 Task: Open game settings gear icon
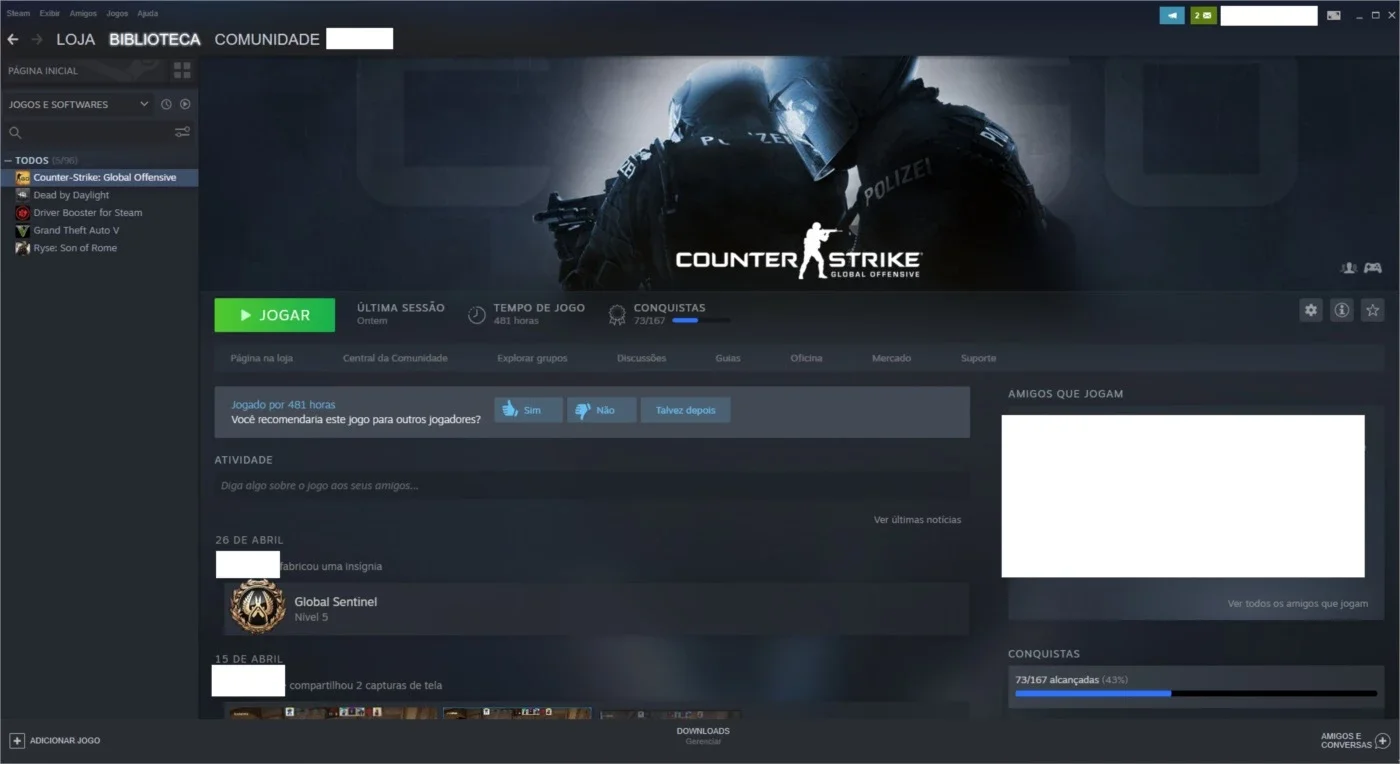point(1311,310)
